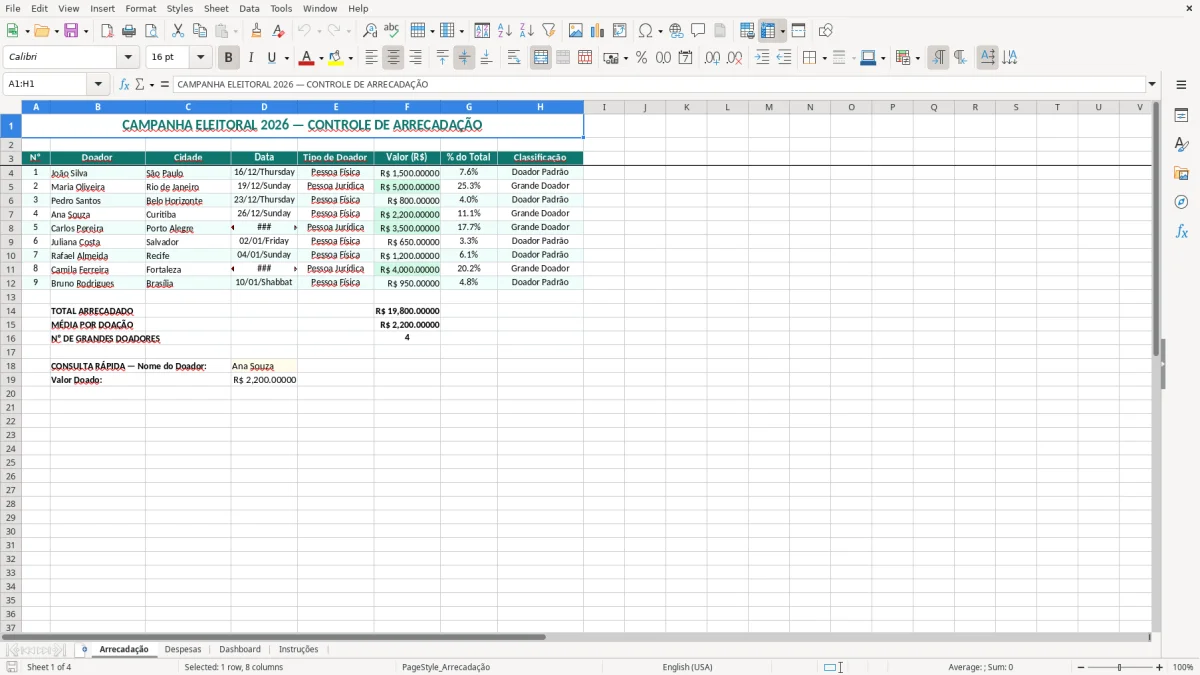
Task: Open the background color dropdown arrow
Action: (349, 58)
